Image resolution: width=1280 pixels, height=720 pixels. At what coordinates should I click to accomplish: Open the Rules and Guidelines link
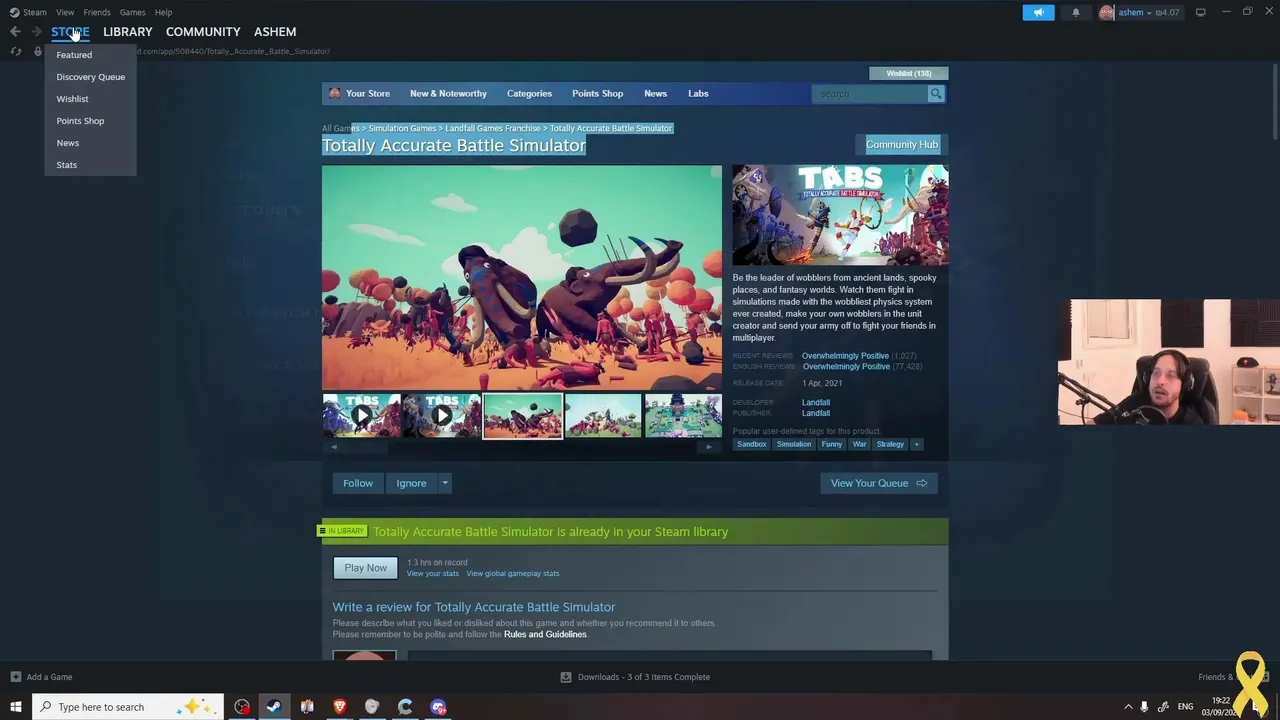click(x=545, y=635)
